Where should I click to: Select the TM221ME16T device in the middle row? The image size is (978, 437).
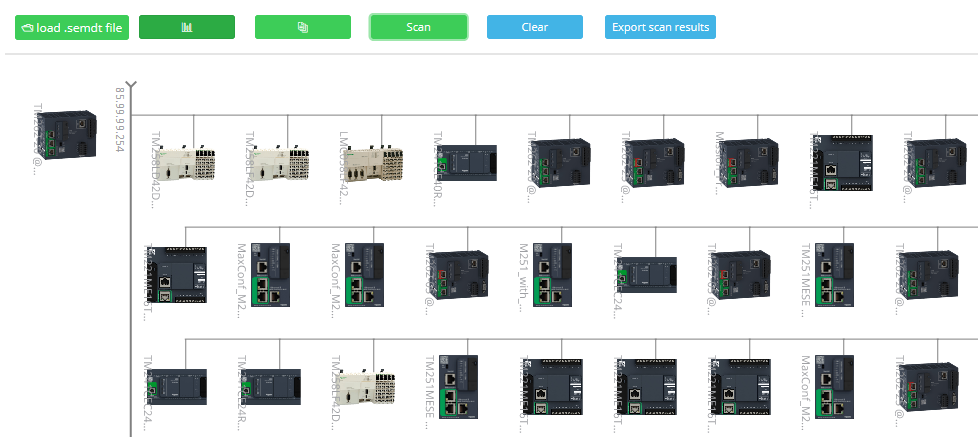178,275
